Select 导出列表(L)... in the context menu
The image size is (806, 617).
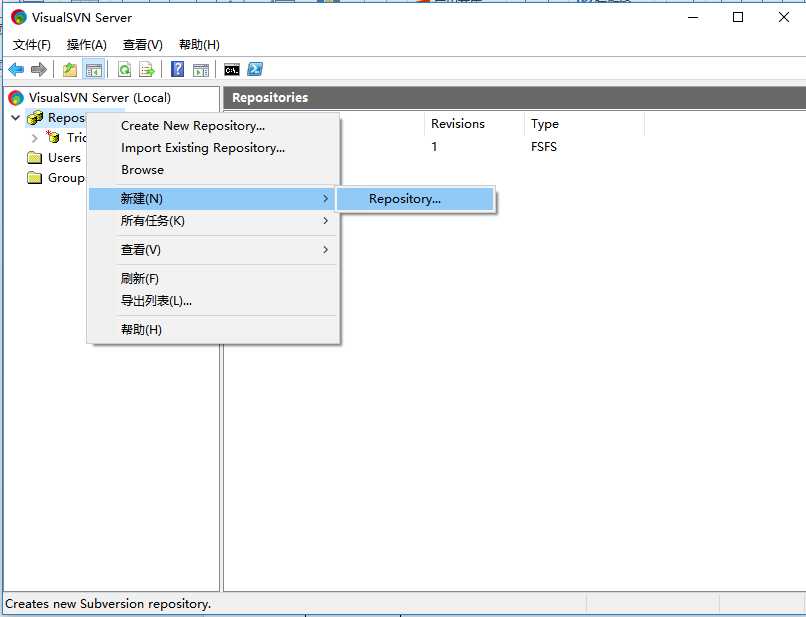pyautogui.click(x=213, y=301)
